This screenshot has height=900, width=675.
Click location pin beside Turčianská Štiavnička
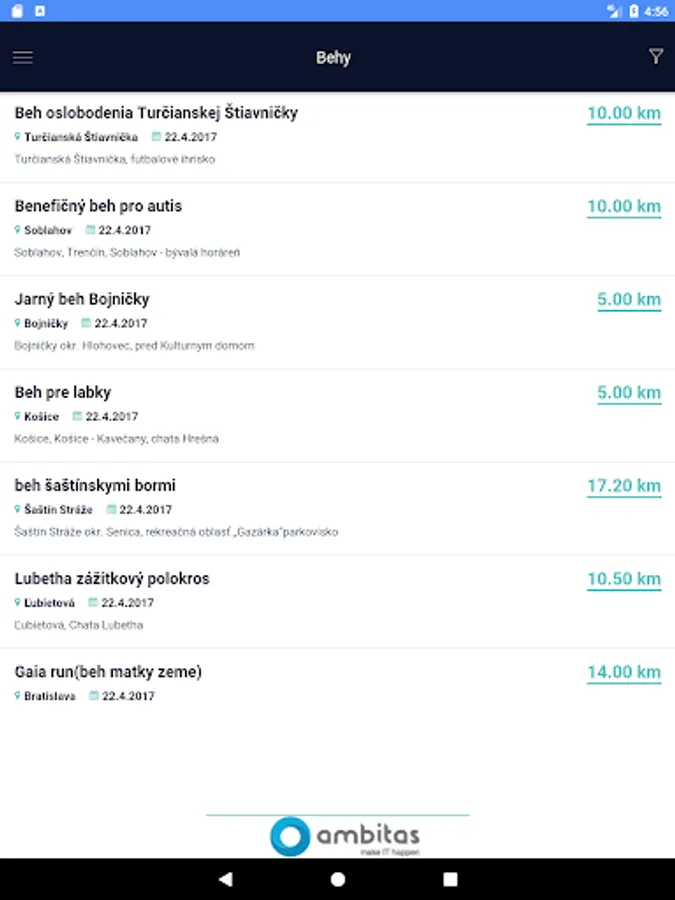coord(18,137)
